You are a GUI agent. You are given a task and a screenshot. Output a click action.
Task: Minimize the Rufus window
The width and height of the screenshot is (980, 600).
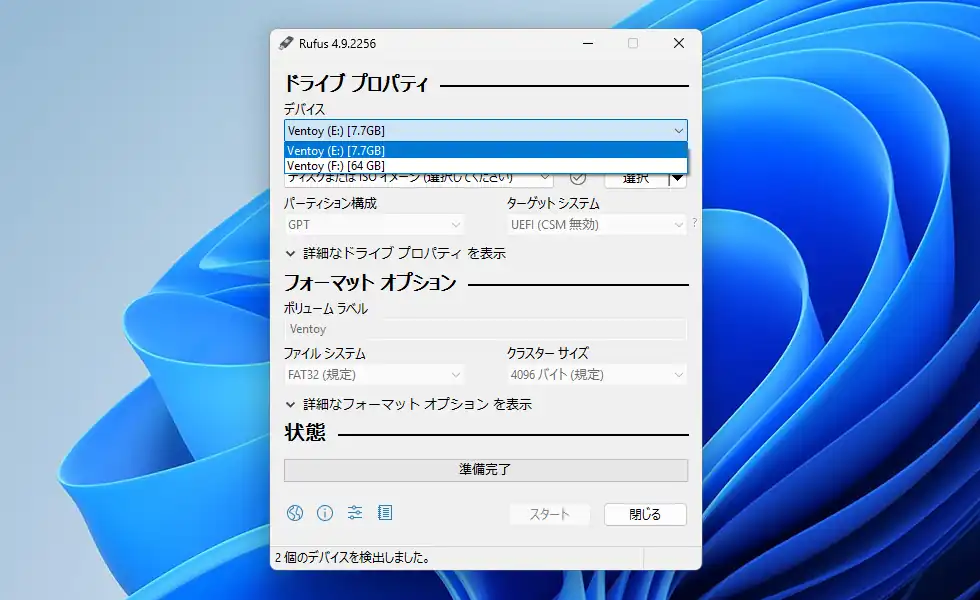click(x=588, y=43)
